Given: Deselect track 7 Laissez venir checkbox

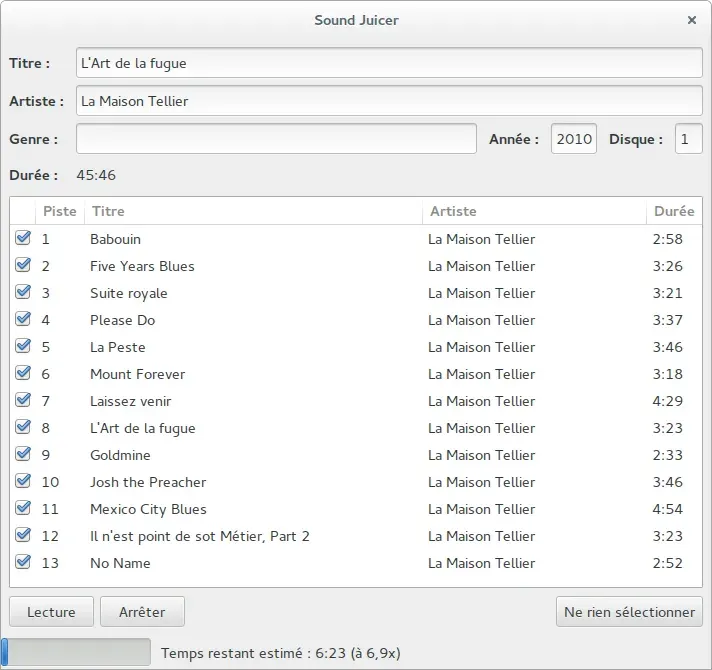Looking at the screenshot, I should (23, 400).
